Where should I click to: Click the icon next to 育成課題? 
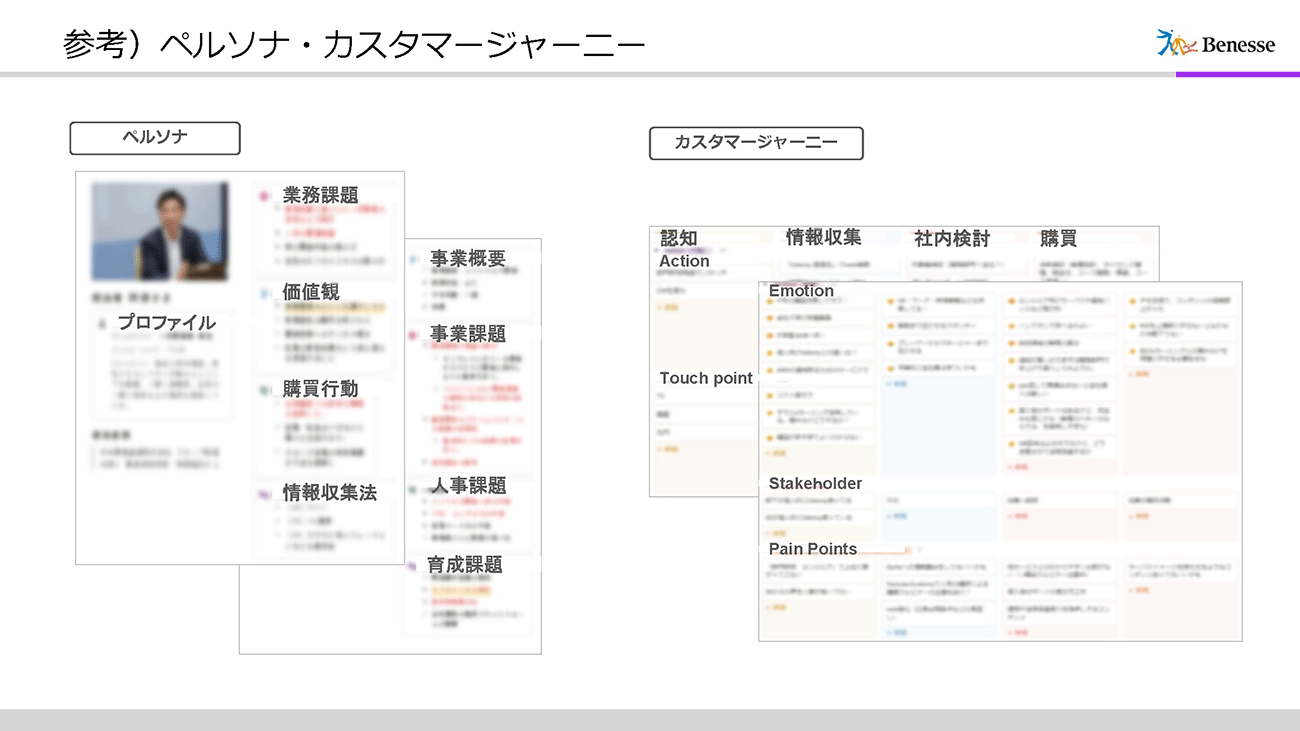(414, 566)
